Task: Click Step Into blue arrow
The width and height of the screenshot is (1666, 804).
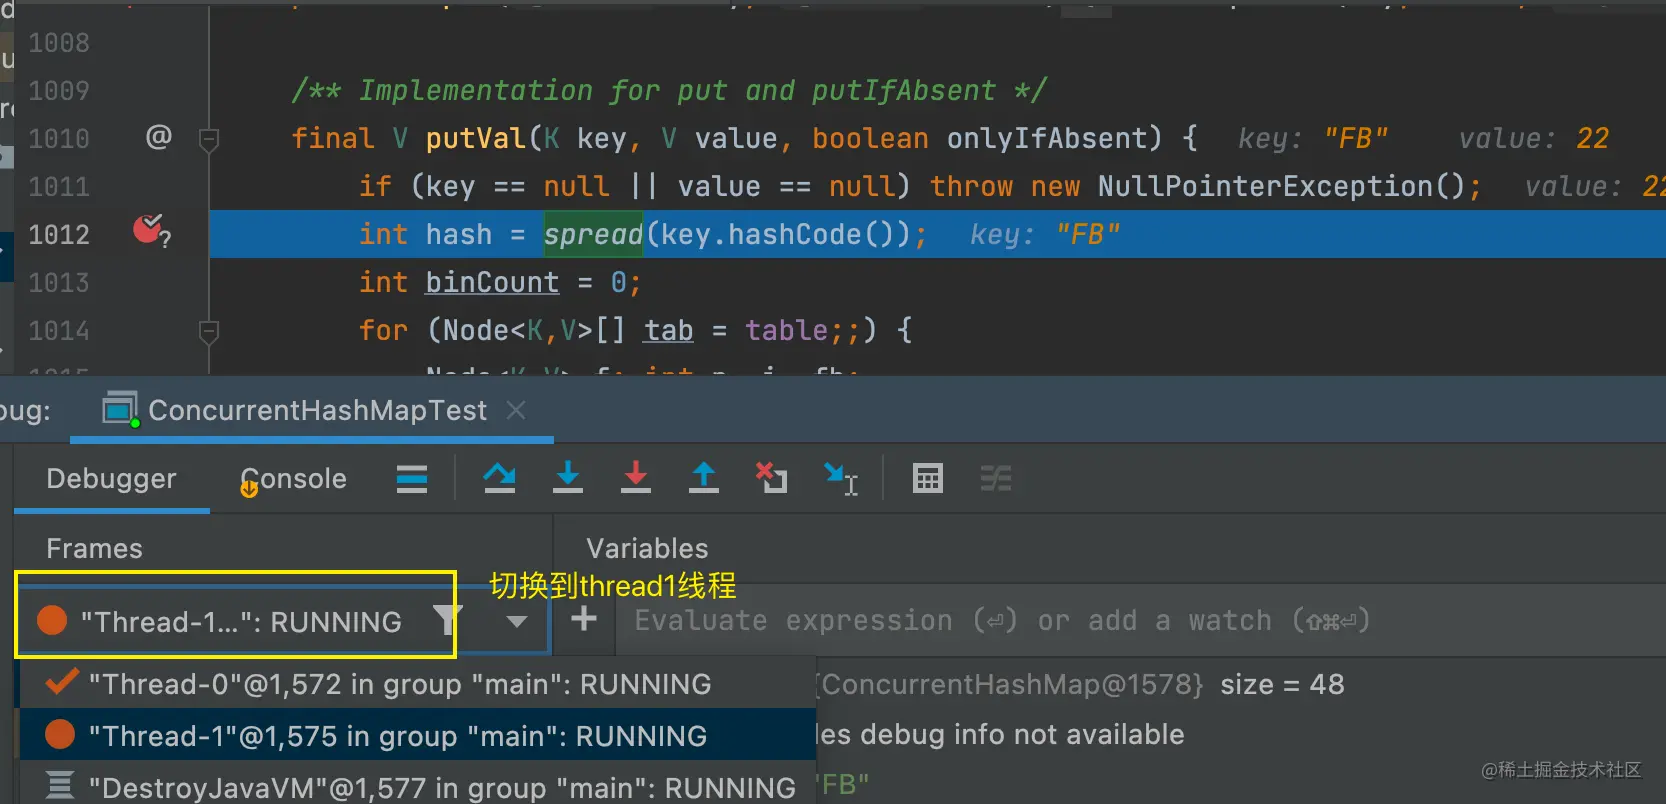Action: click(567, 478)
